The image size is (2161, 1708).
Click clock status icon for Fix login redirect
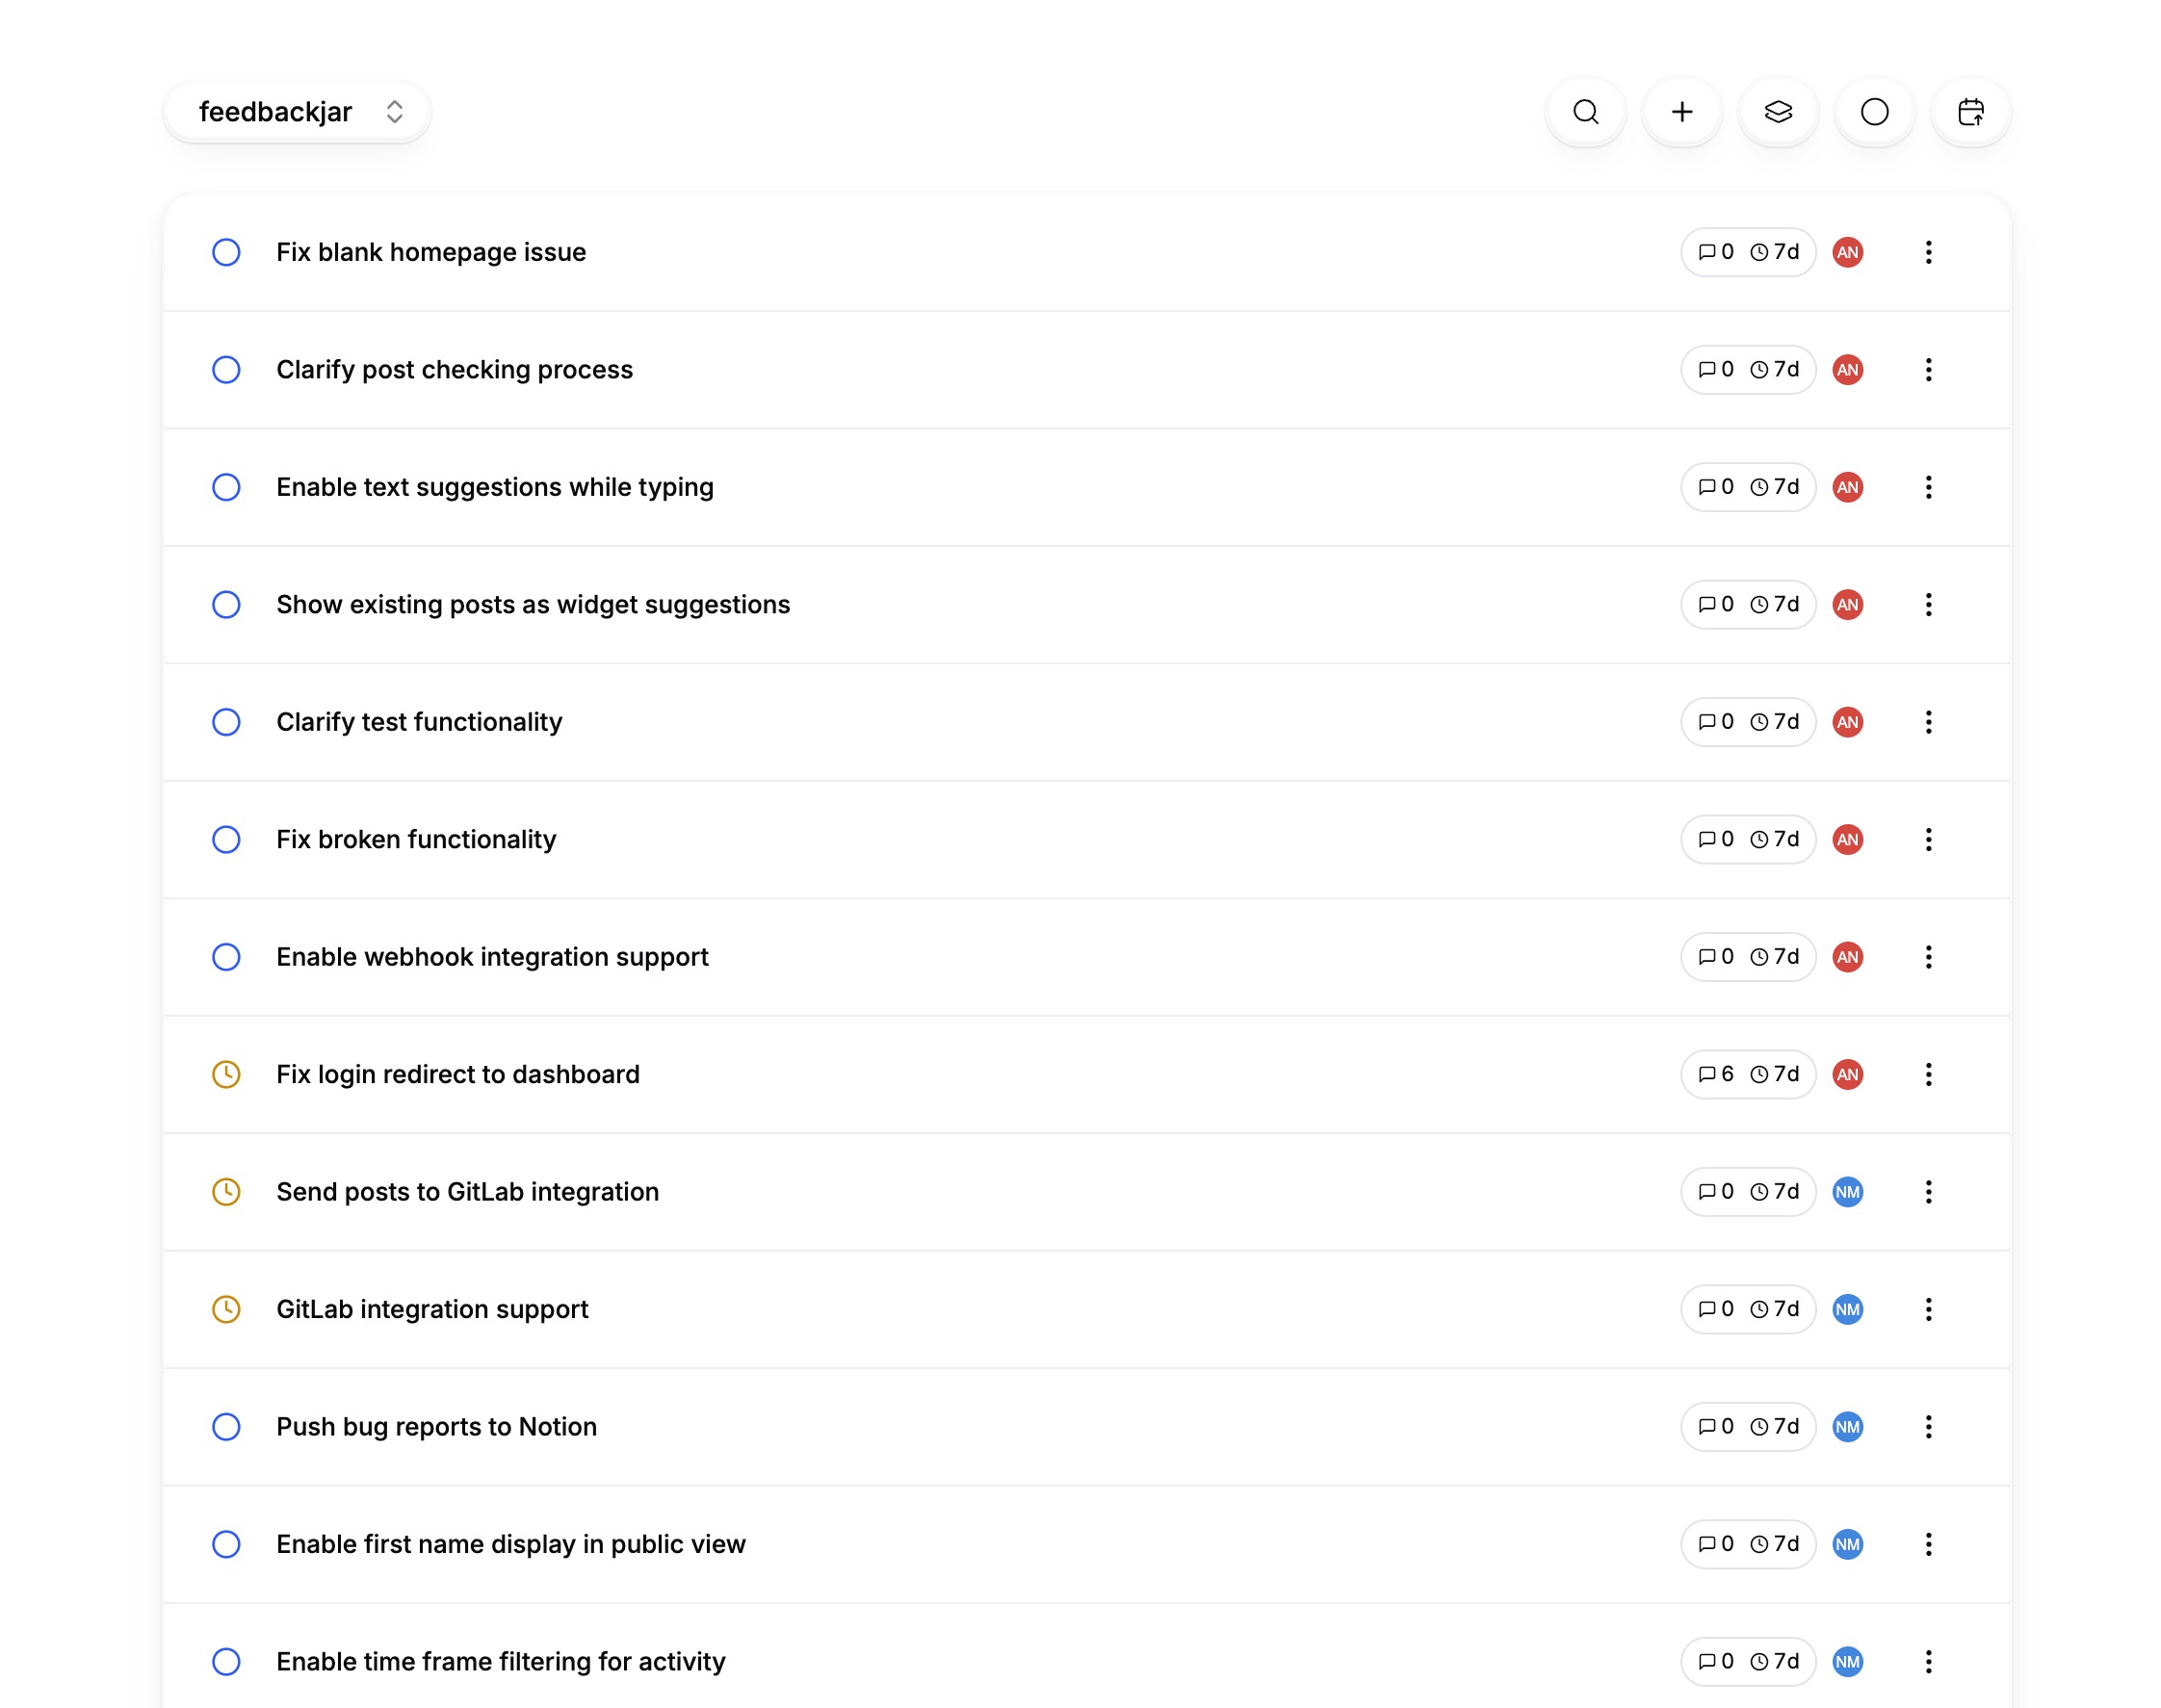[x=226, y=1074]
